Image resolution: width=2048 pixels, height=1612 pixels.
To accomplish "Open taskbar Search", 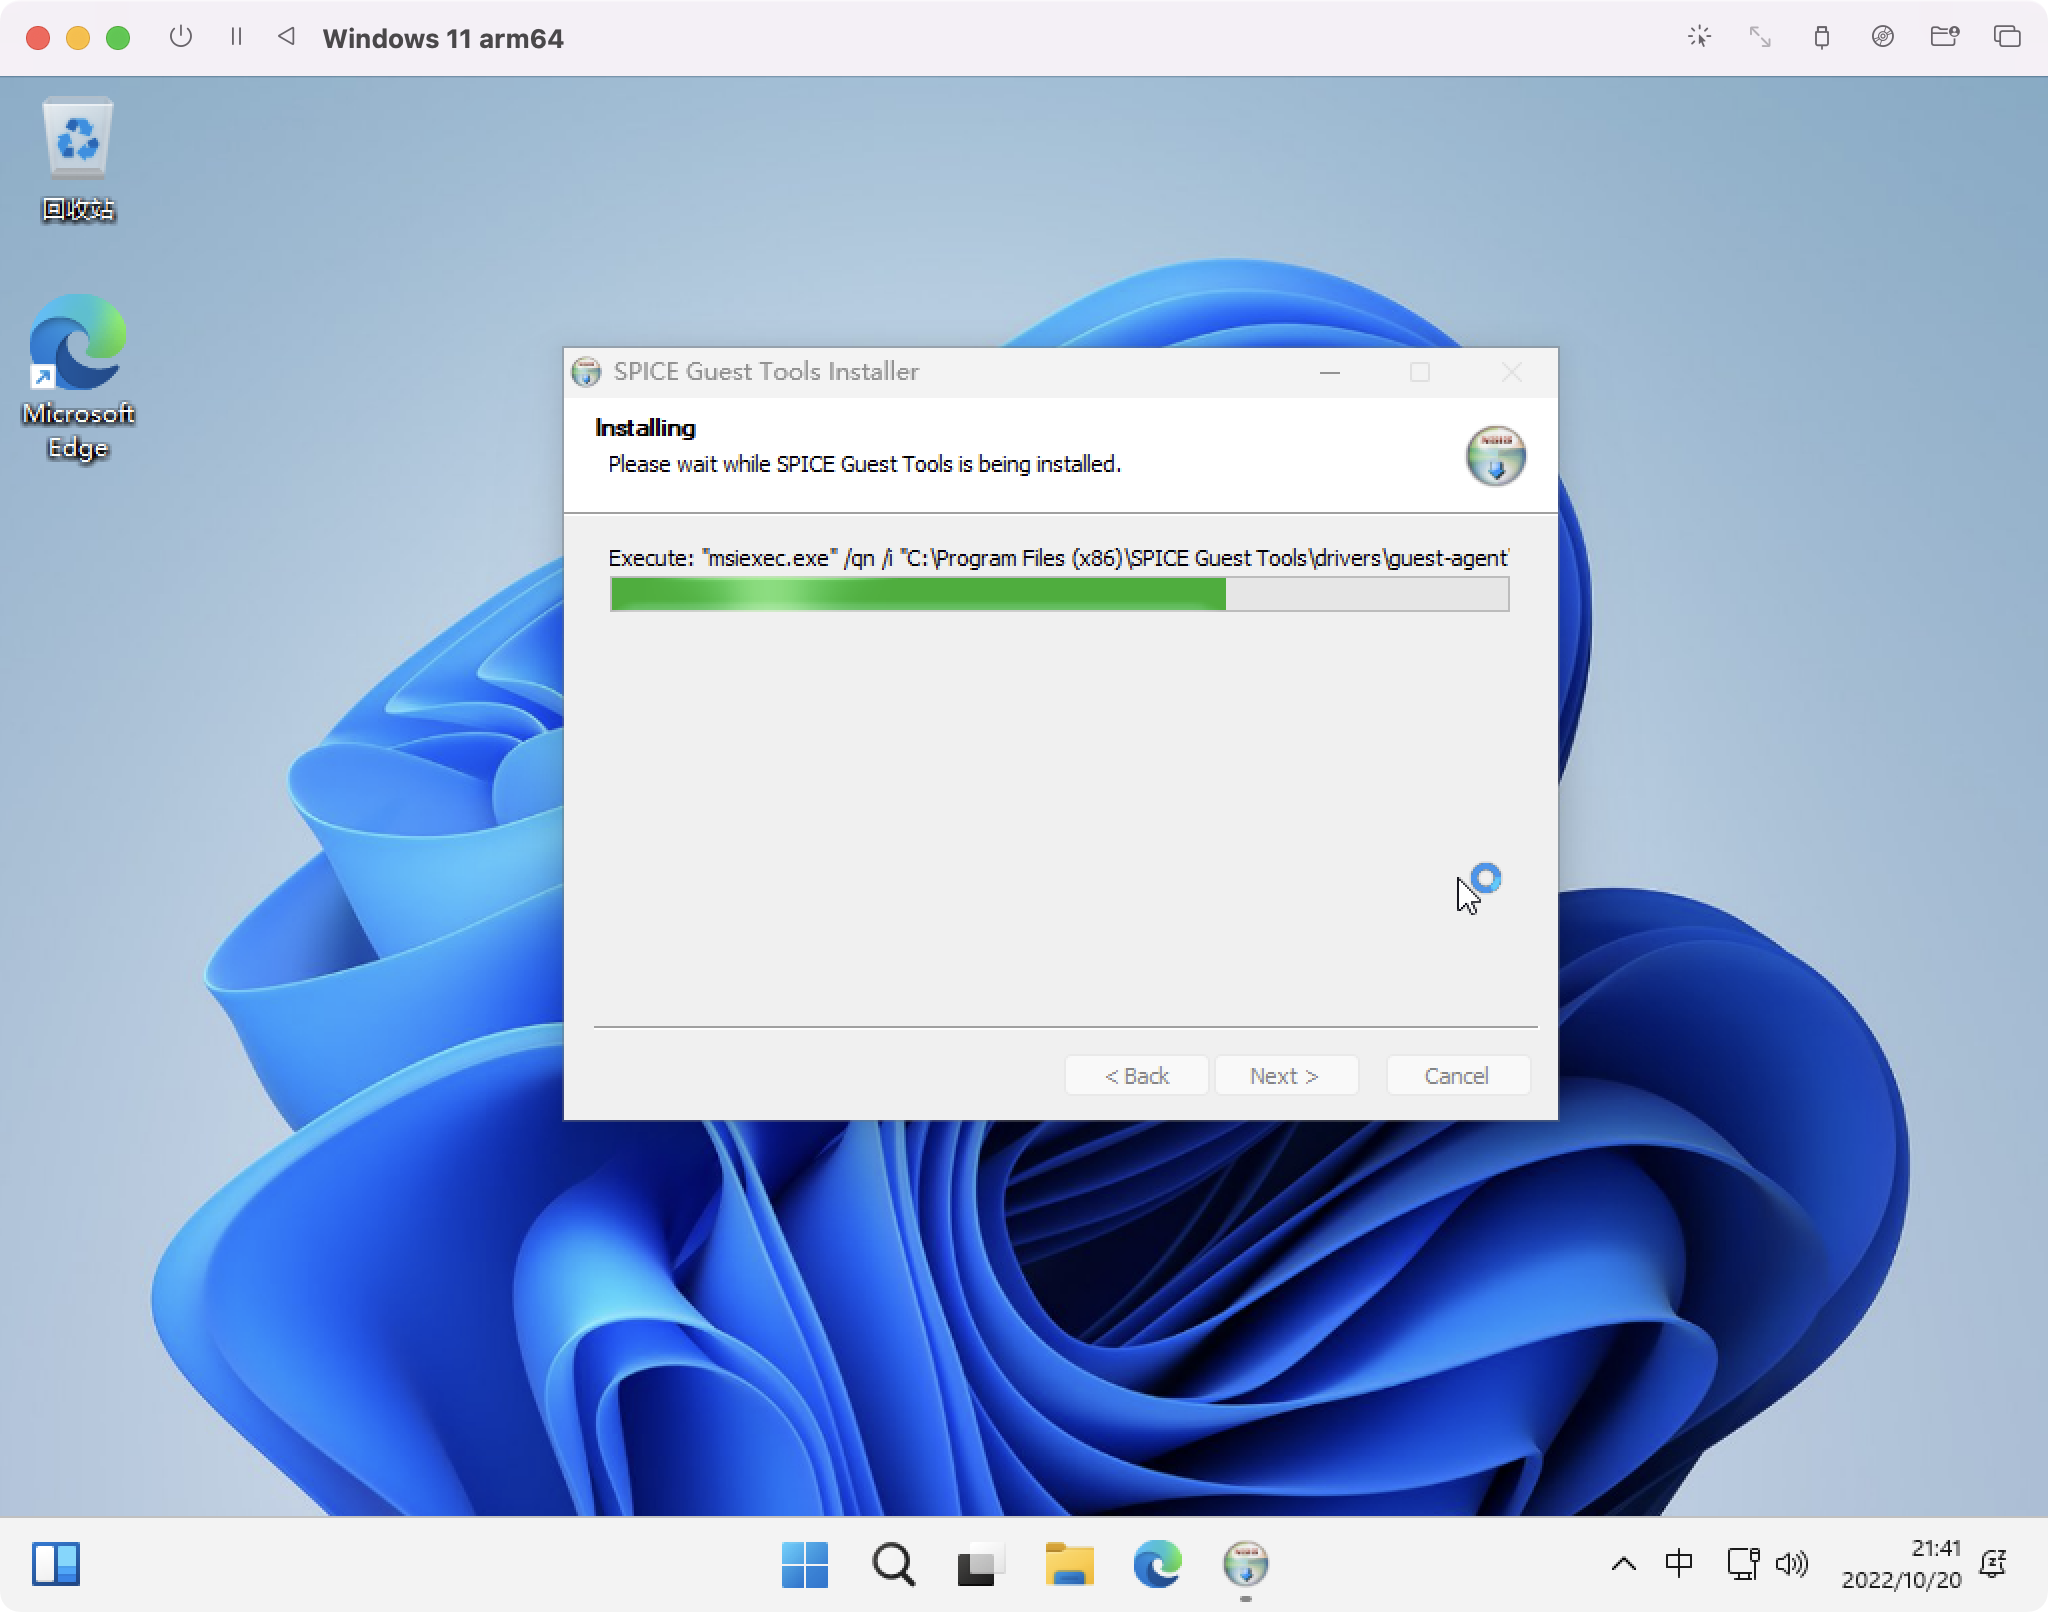I will [893, 1564].
